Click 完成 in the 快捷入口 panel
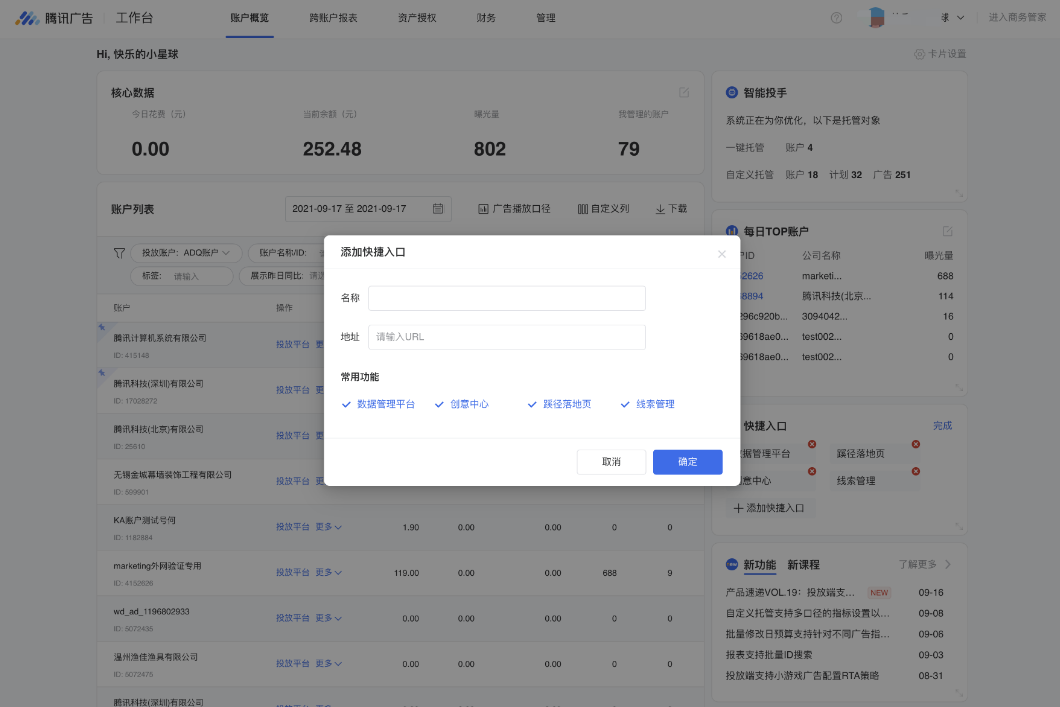This screenshot has height=707, width=1060. tap(944, 425)
